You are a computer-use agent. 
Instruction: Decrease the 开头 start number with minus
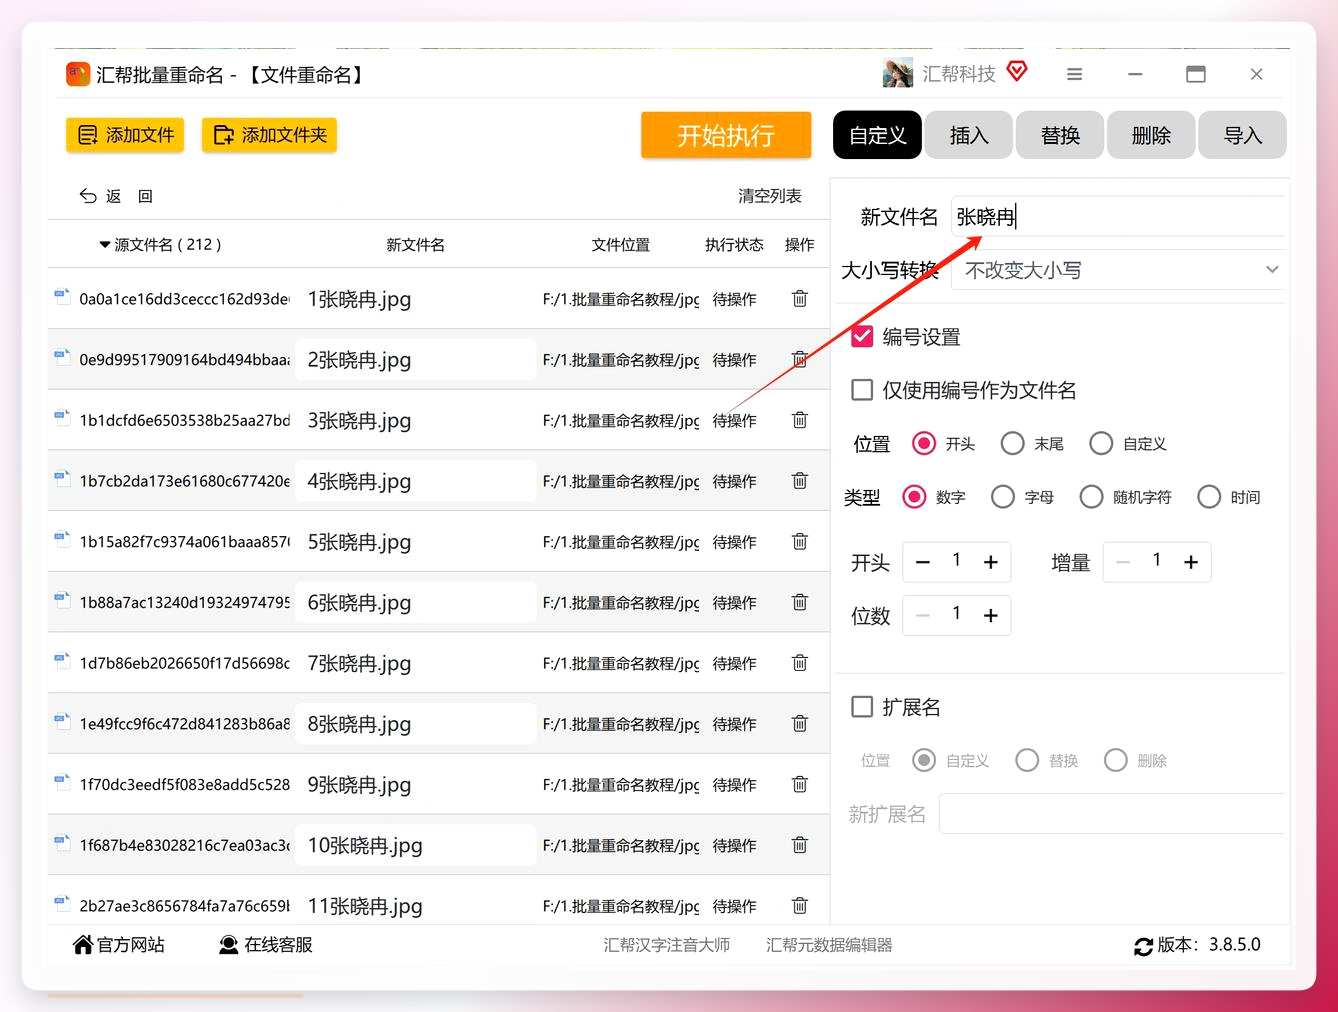coord(923,562)
